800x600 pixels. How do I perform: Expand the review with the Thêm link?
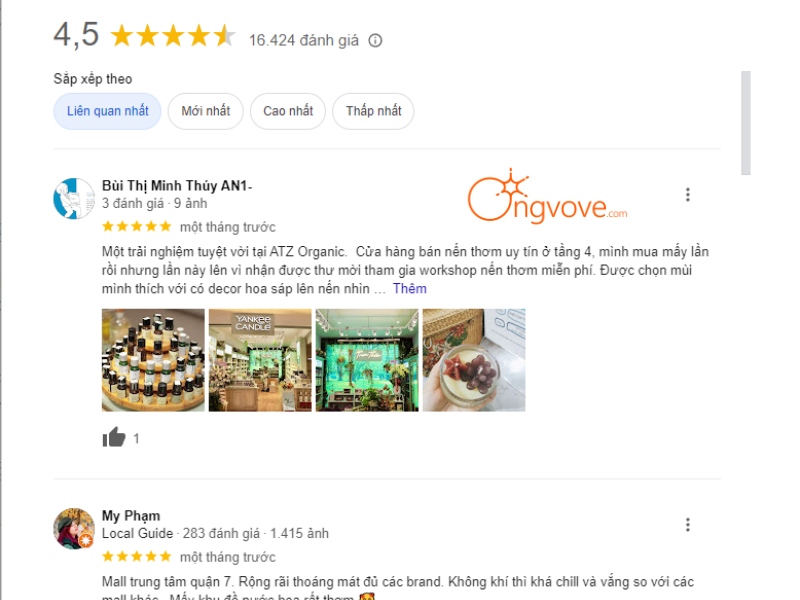click(410, 289)
